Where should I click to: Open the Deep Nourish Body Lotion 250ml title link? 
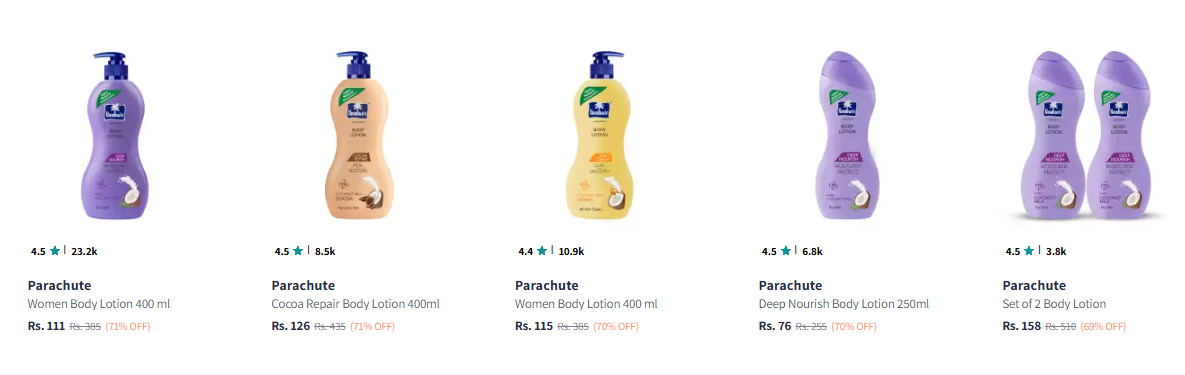click(843, 304)
